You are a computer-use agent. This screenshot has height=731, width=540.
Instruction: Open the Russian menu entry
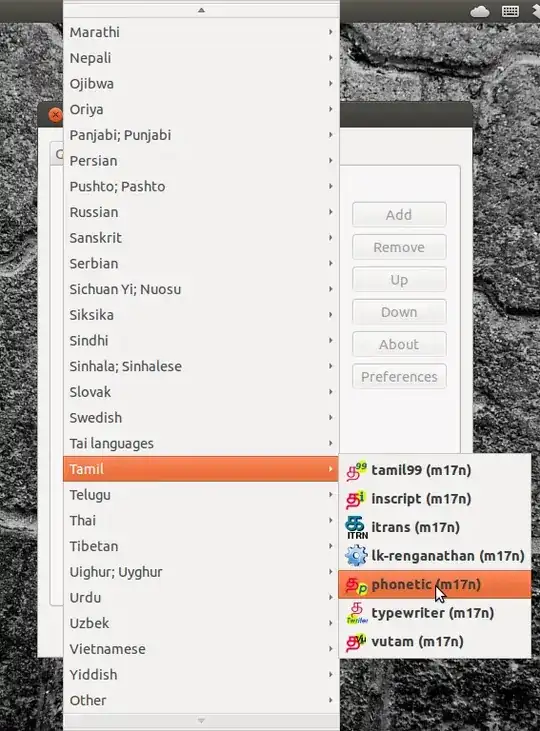[x=201, y=212]
